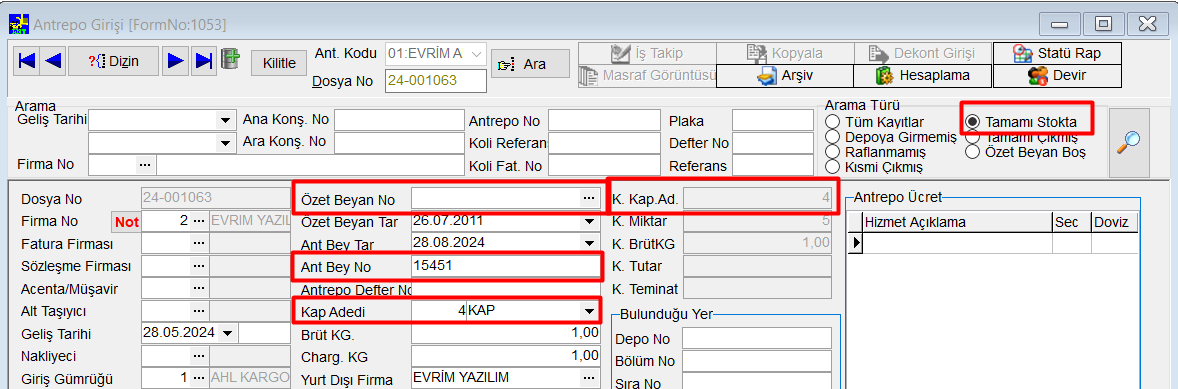This screenshot has height=389, width=1178.
Task: Click the Kopyala copy button
Action: point(784,54)
